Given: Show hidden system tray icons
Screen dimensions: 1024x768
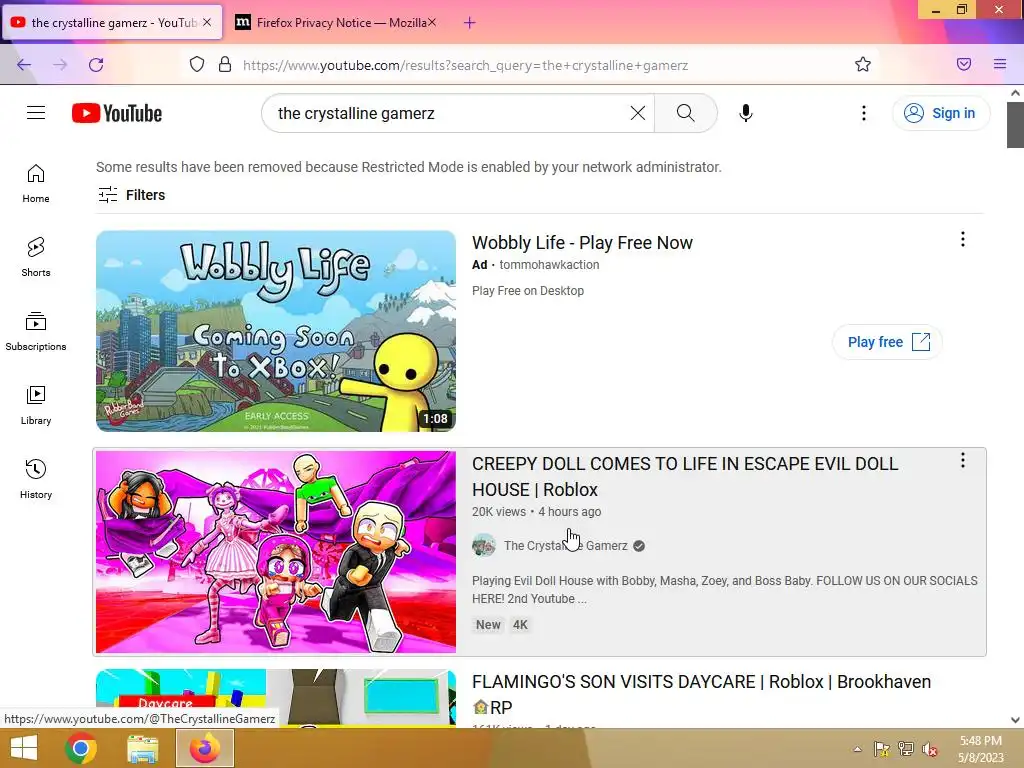Looking at the screenshot, I should pos(857,749).
